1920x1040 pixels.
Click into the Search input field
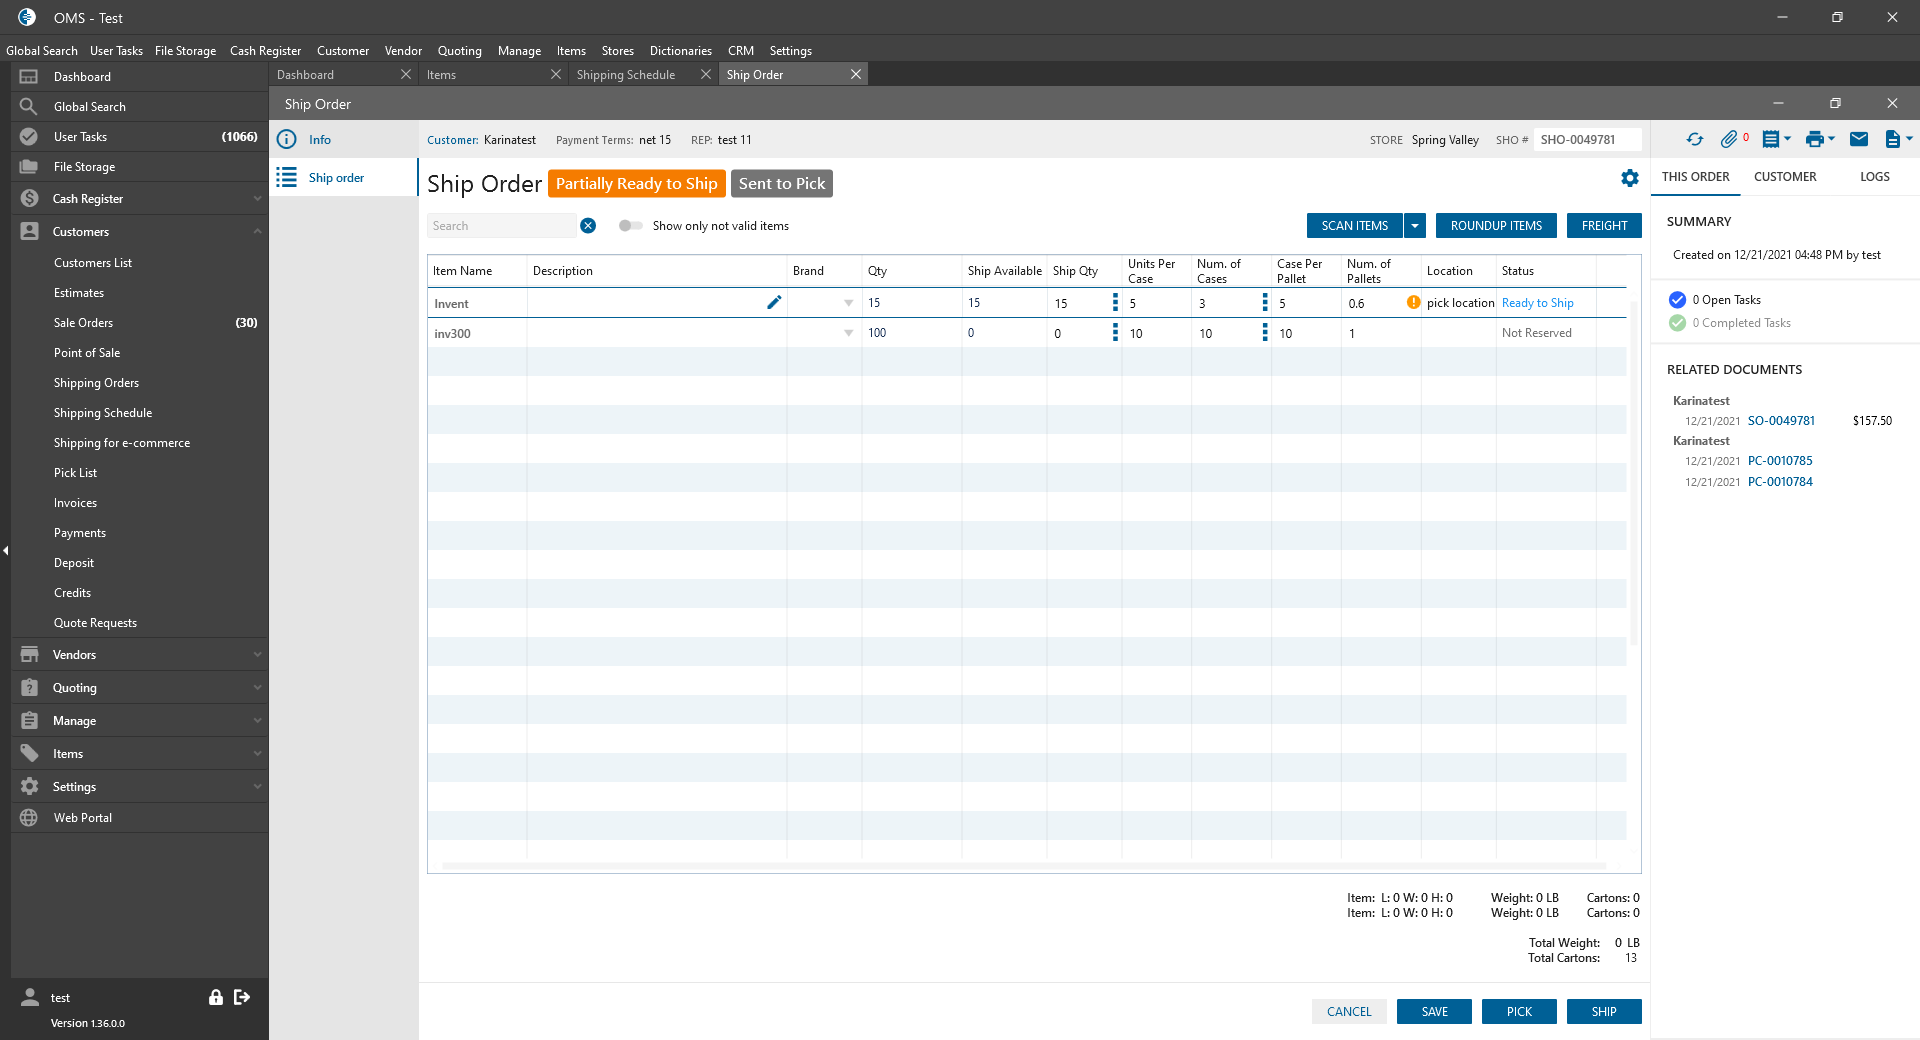click(x=500, y=226)
